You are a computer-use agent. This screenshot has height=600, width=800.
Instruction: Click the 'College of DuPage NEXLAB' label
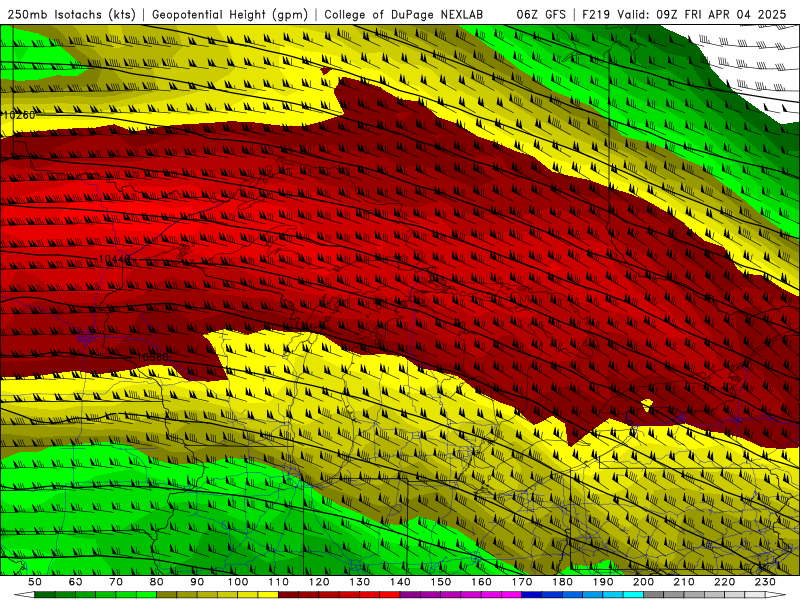click(403, 15)
